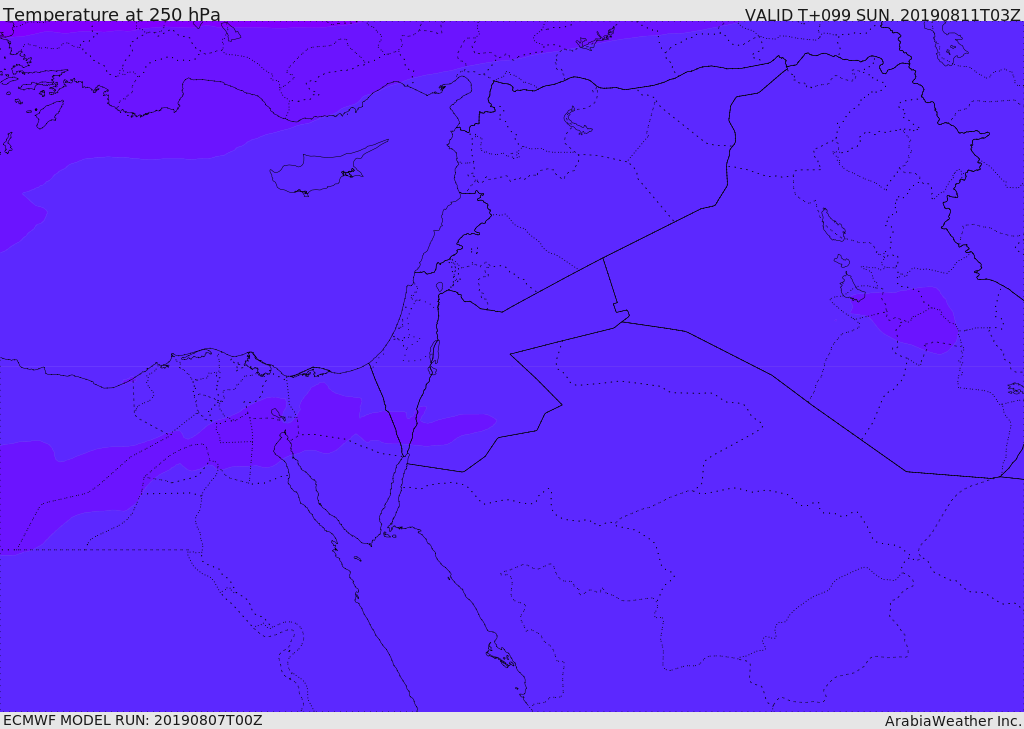Click the 'Temperature at 250 hPa' title text

(112, 14)
